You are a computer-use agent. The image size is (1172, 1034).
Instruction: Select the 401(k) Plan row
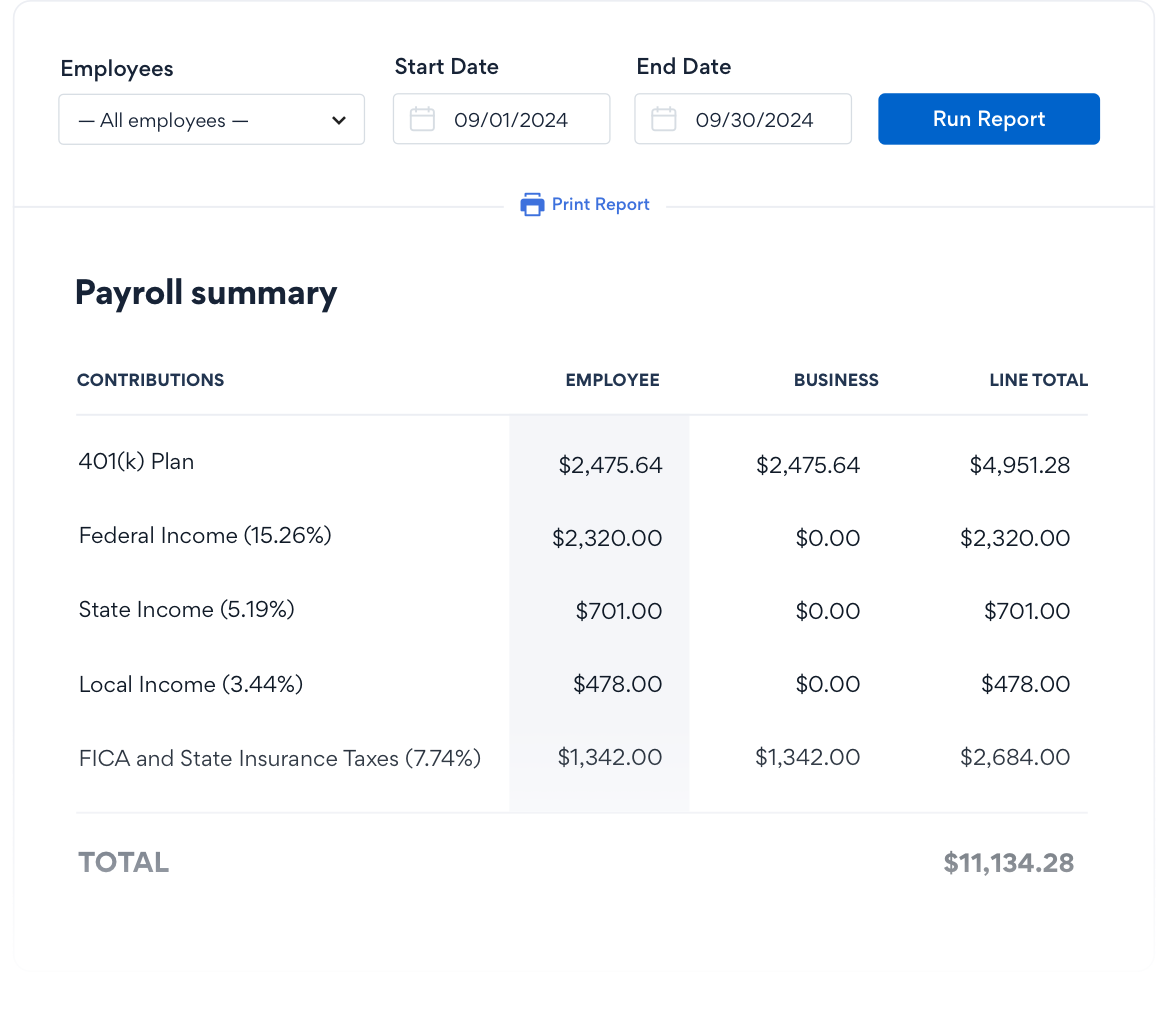[136, 462]
